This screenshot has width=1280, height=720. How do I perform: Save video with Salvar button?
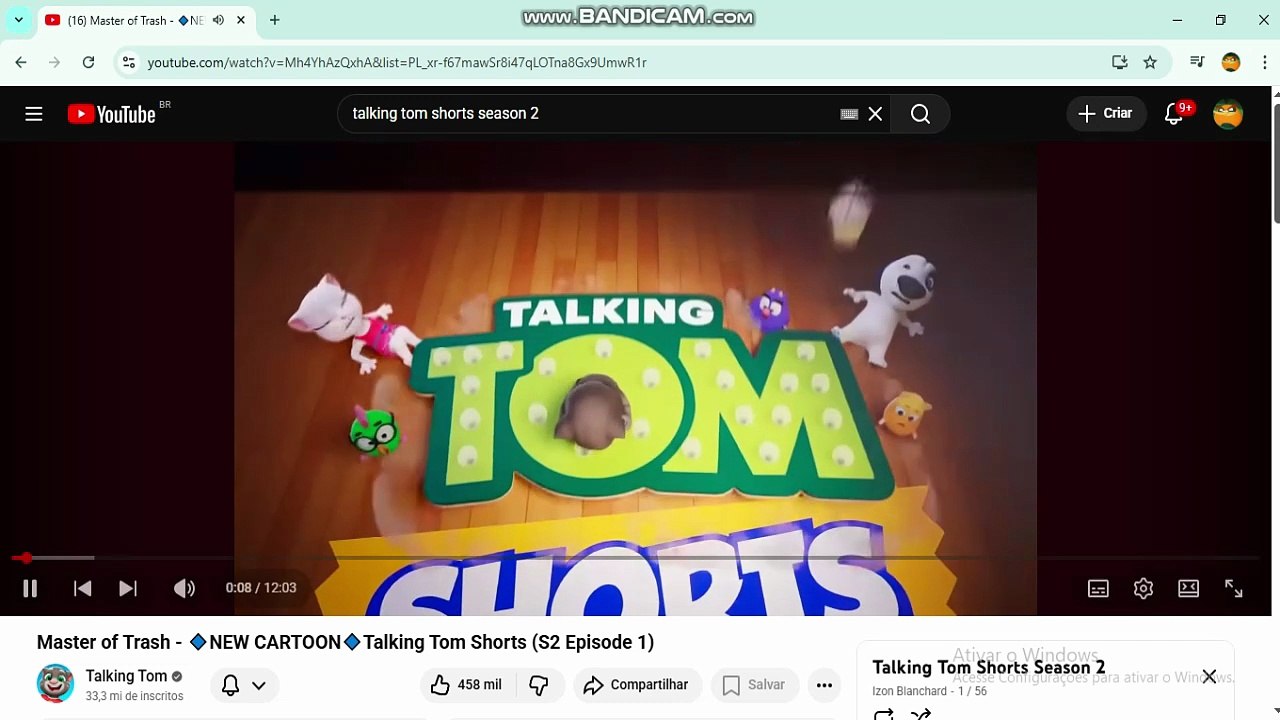tap(754, 685)
